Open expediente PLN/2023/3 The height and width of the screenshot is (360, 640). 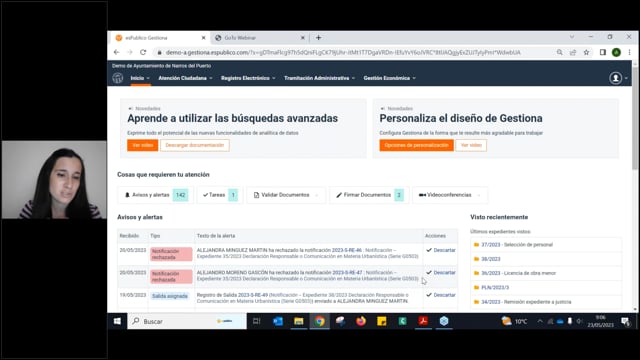pos(495,288)
